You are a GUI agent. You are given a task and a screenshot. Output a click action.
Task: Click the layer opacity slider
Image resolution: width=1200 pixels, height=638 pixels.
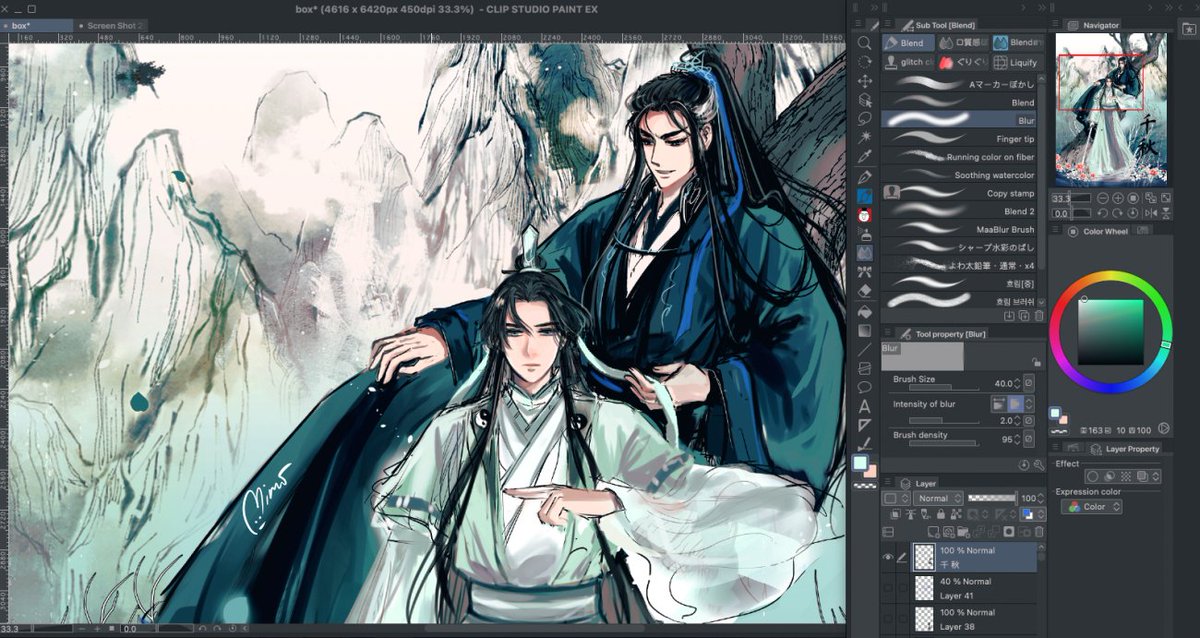[x=992, y=497]
